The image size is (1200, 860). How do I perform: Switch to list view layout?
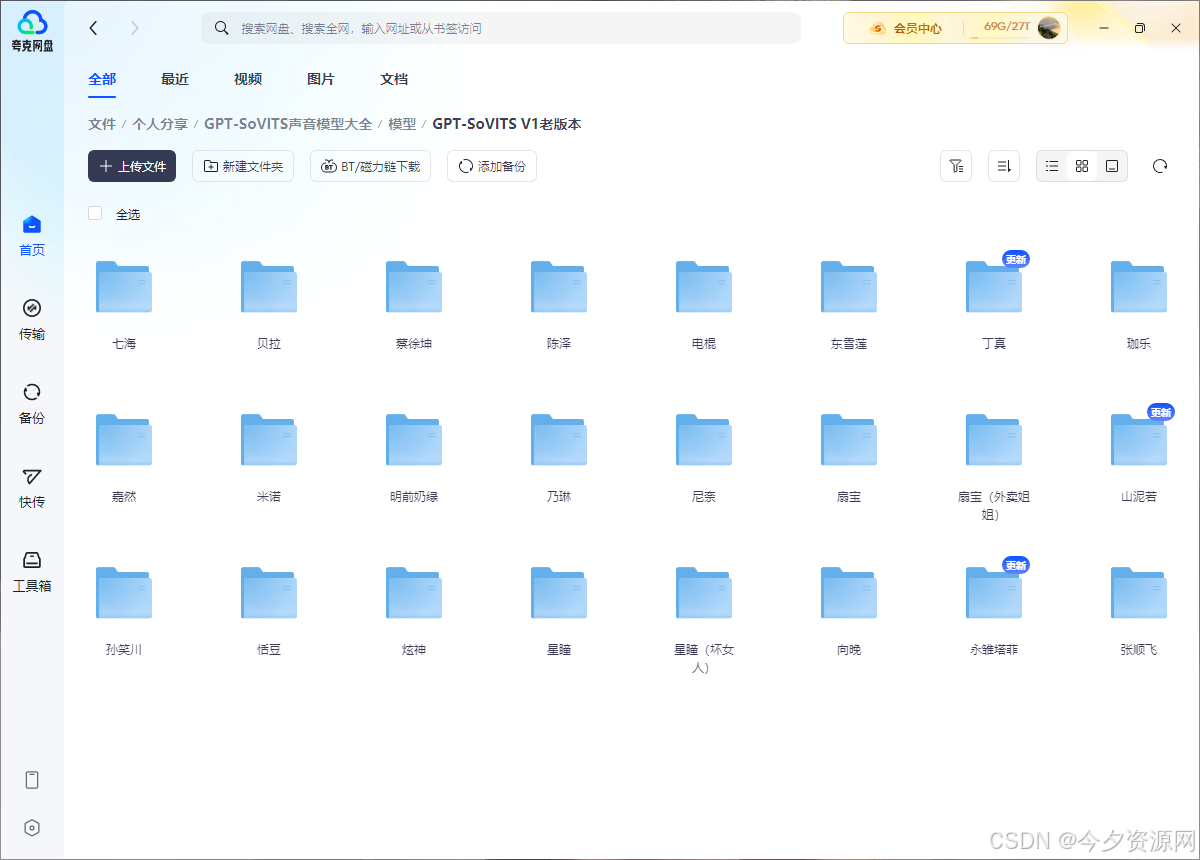click(x=1052, y=166)
